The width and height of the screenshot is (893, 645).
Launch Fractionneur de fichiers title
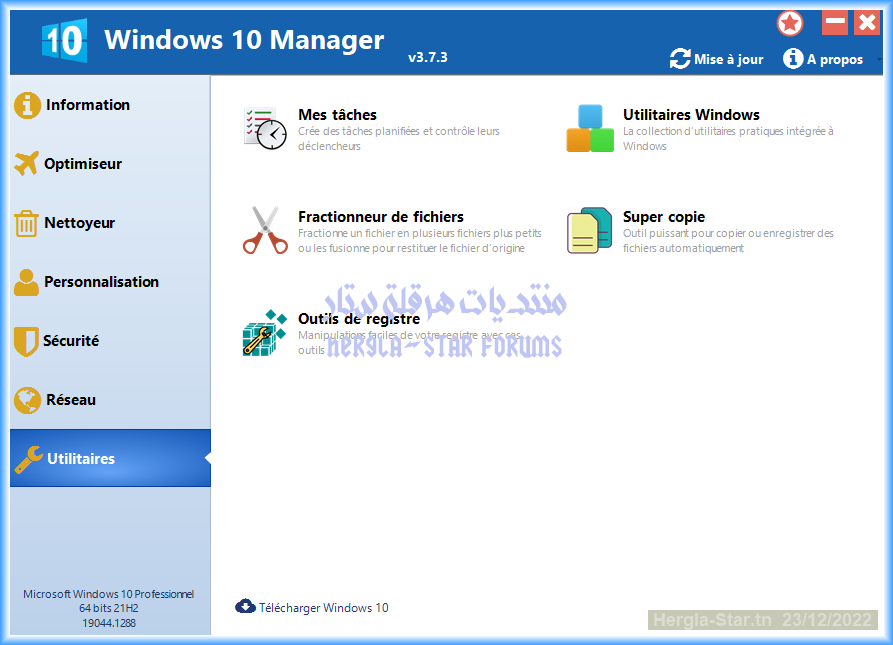point(381,217)
